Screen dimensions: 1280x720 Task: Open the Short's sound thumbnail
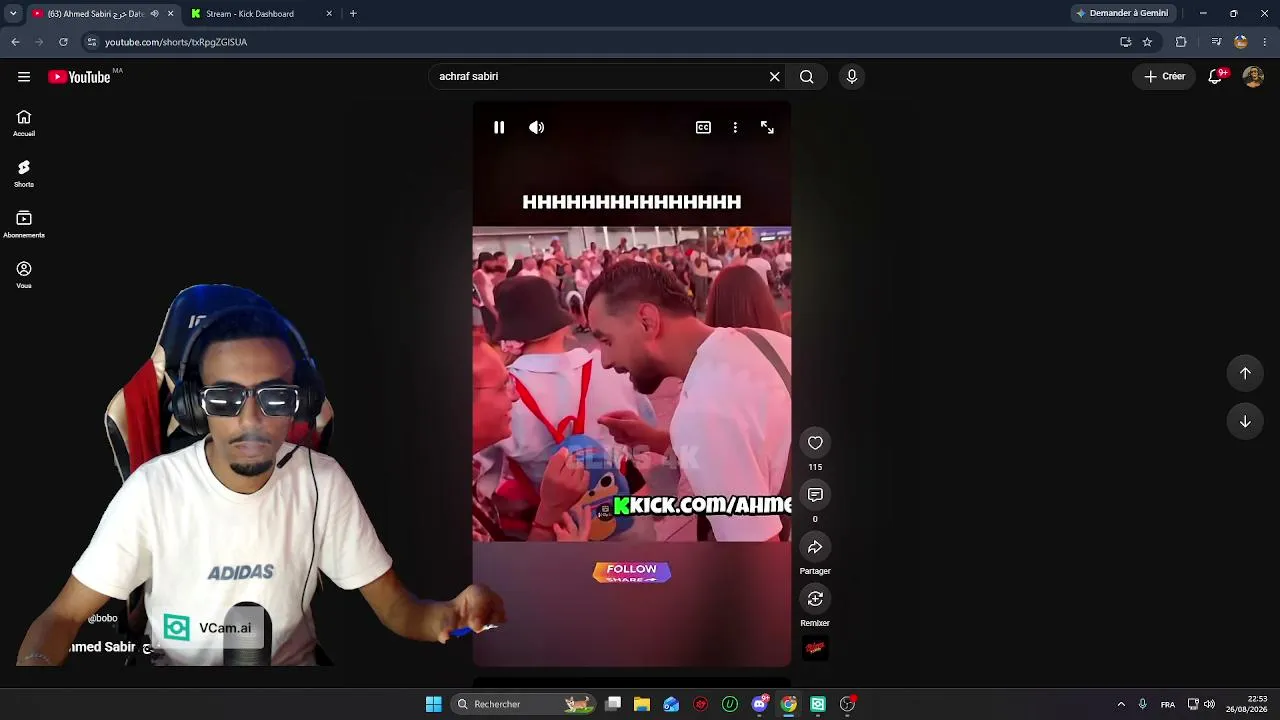point(815,649)
